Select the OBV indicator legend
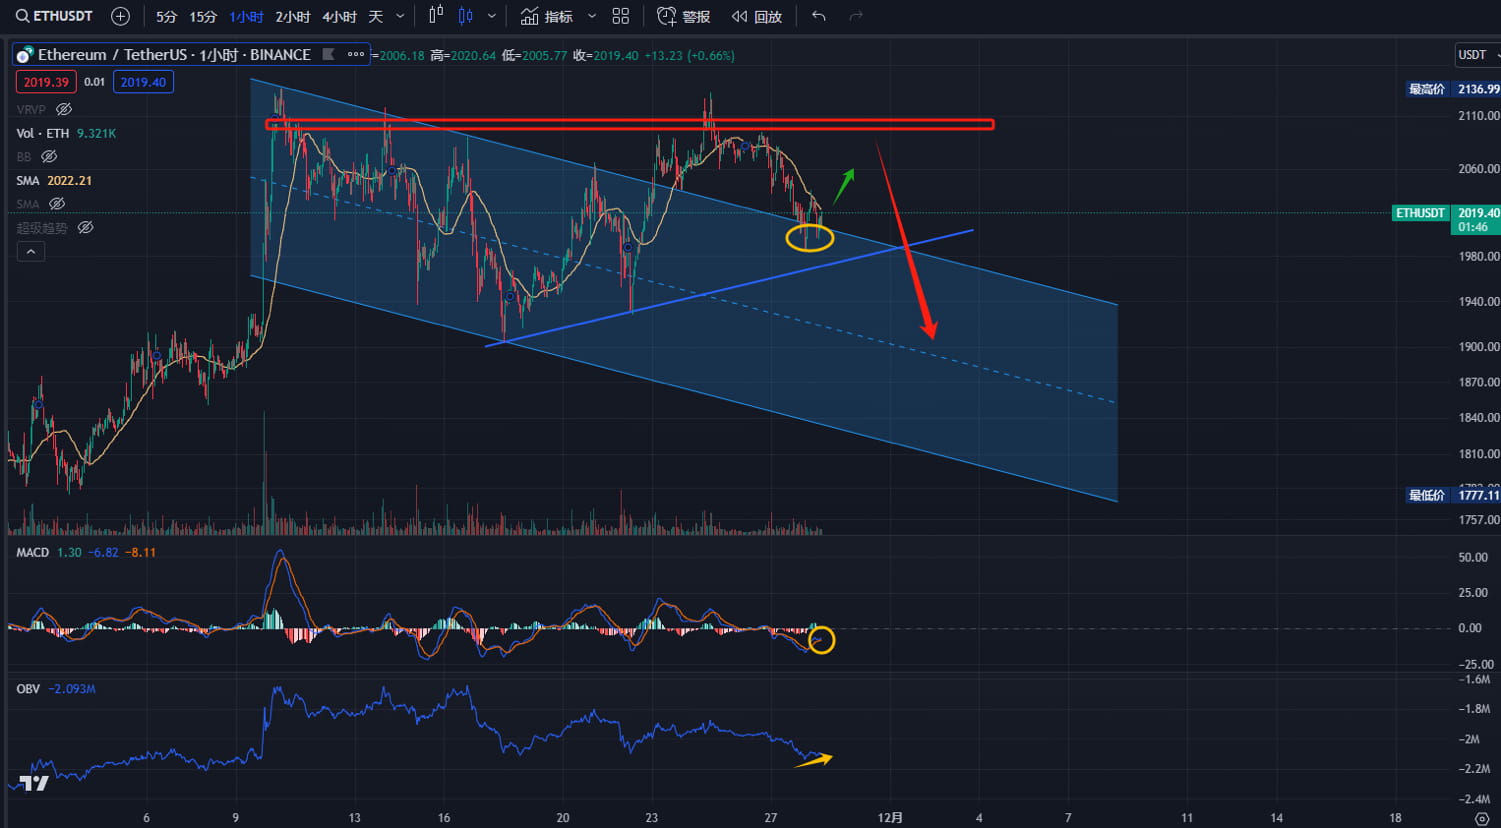1501x828 pixels. [x=56, y=689]
